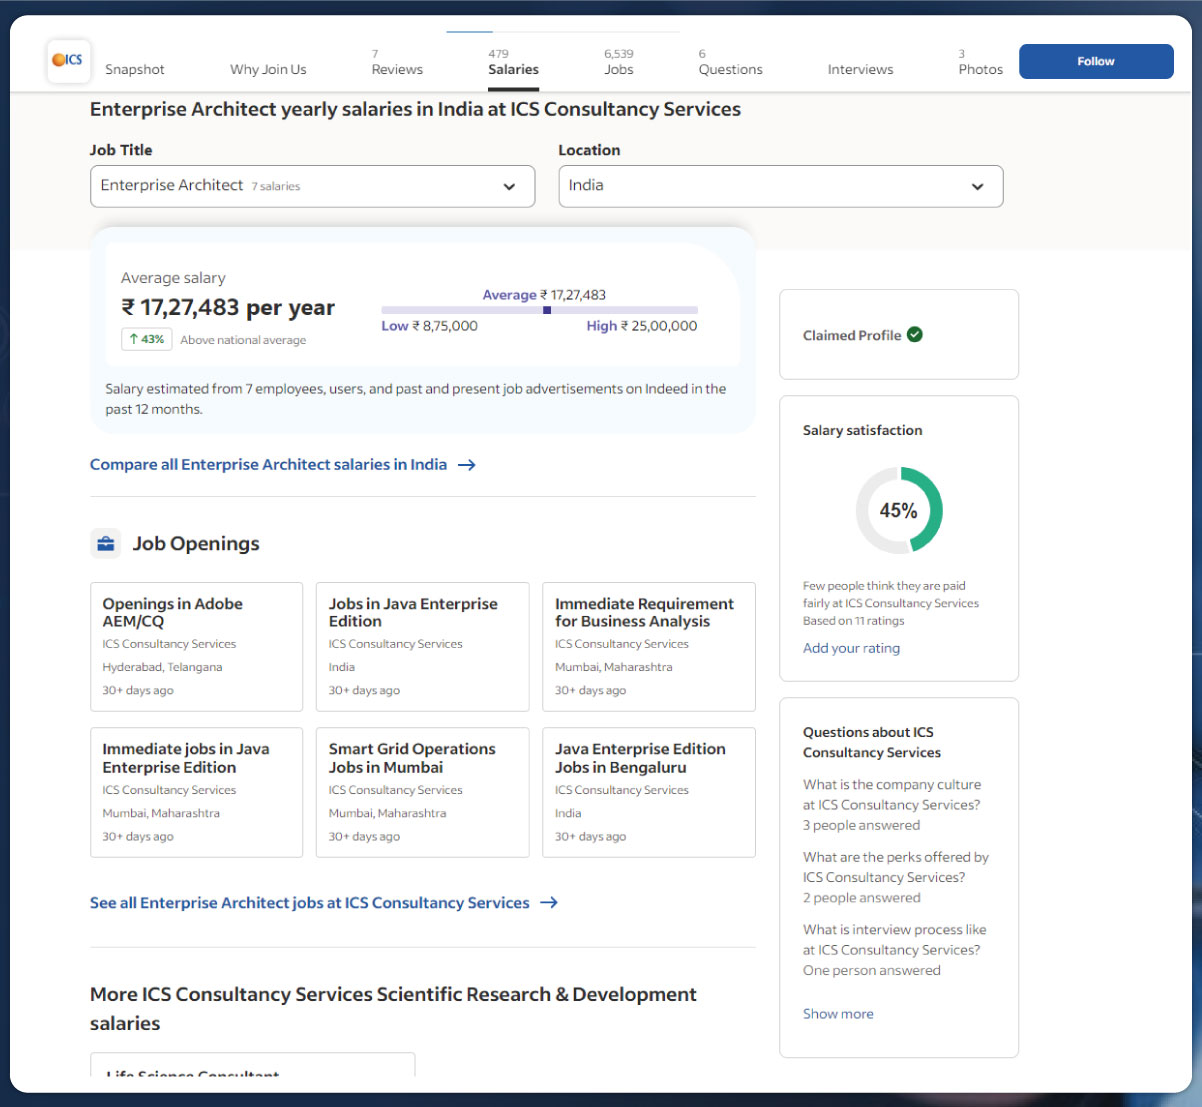1202x1107 pixels.
Task: Click the Job Openings heading
Action: coord(196,544)
